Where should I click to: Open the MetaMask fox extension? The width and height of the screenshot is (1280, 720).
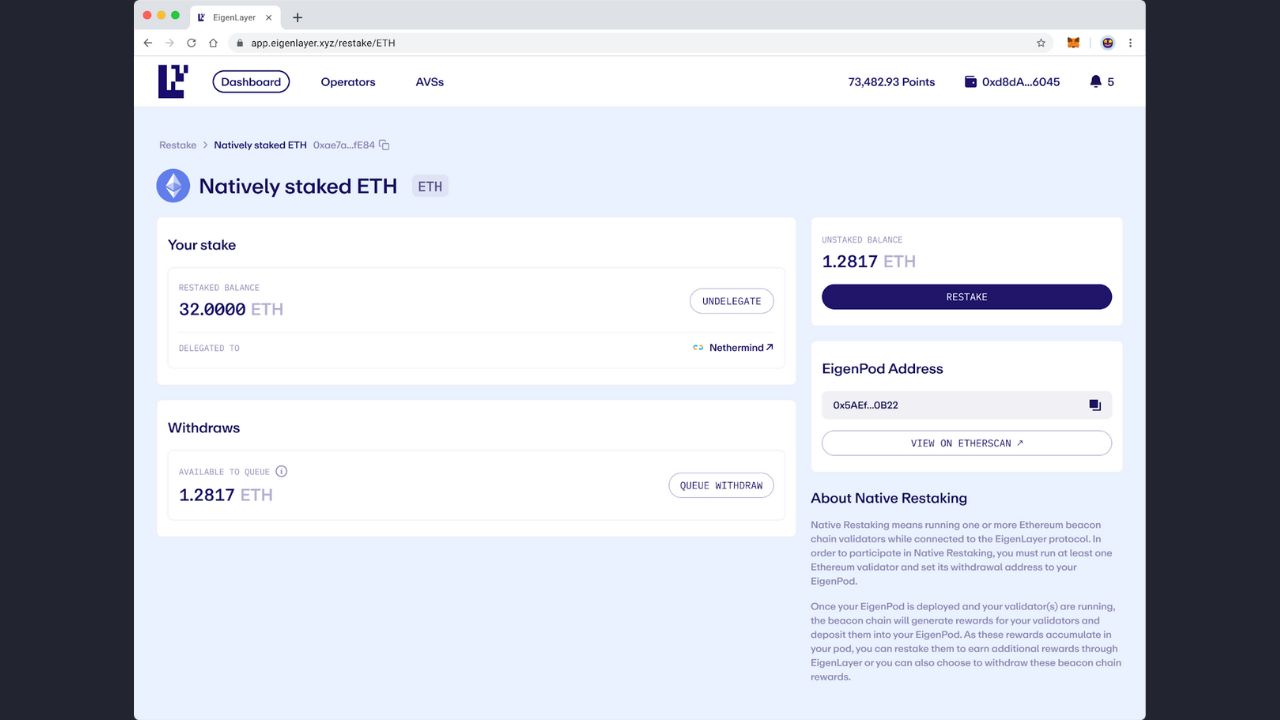[1073, 43]
